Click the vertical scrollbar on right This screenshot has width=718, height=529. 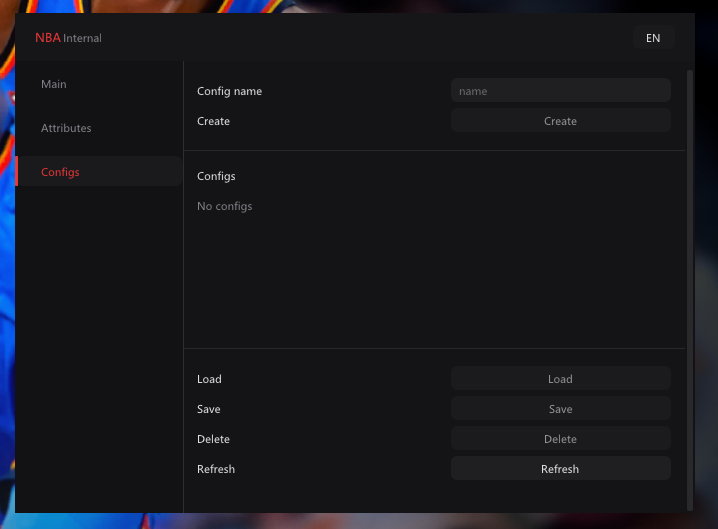[x=690, y=290]
